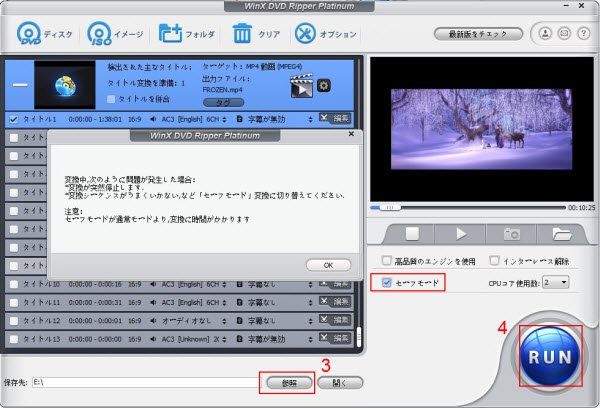Change Title 11 audio track selector
600x408 pixels.
click(224, 302)
